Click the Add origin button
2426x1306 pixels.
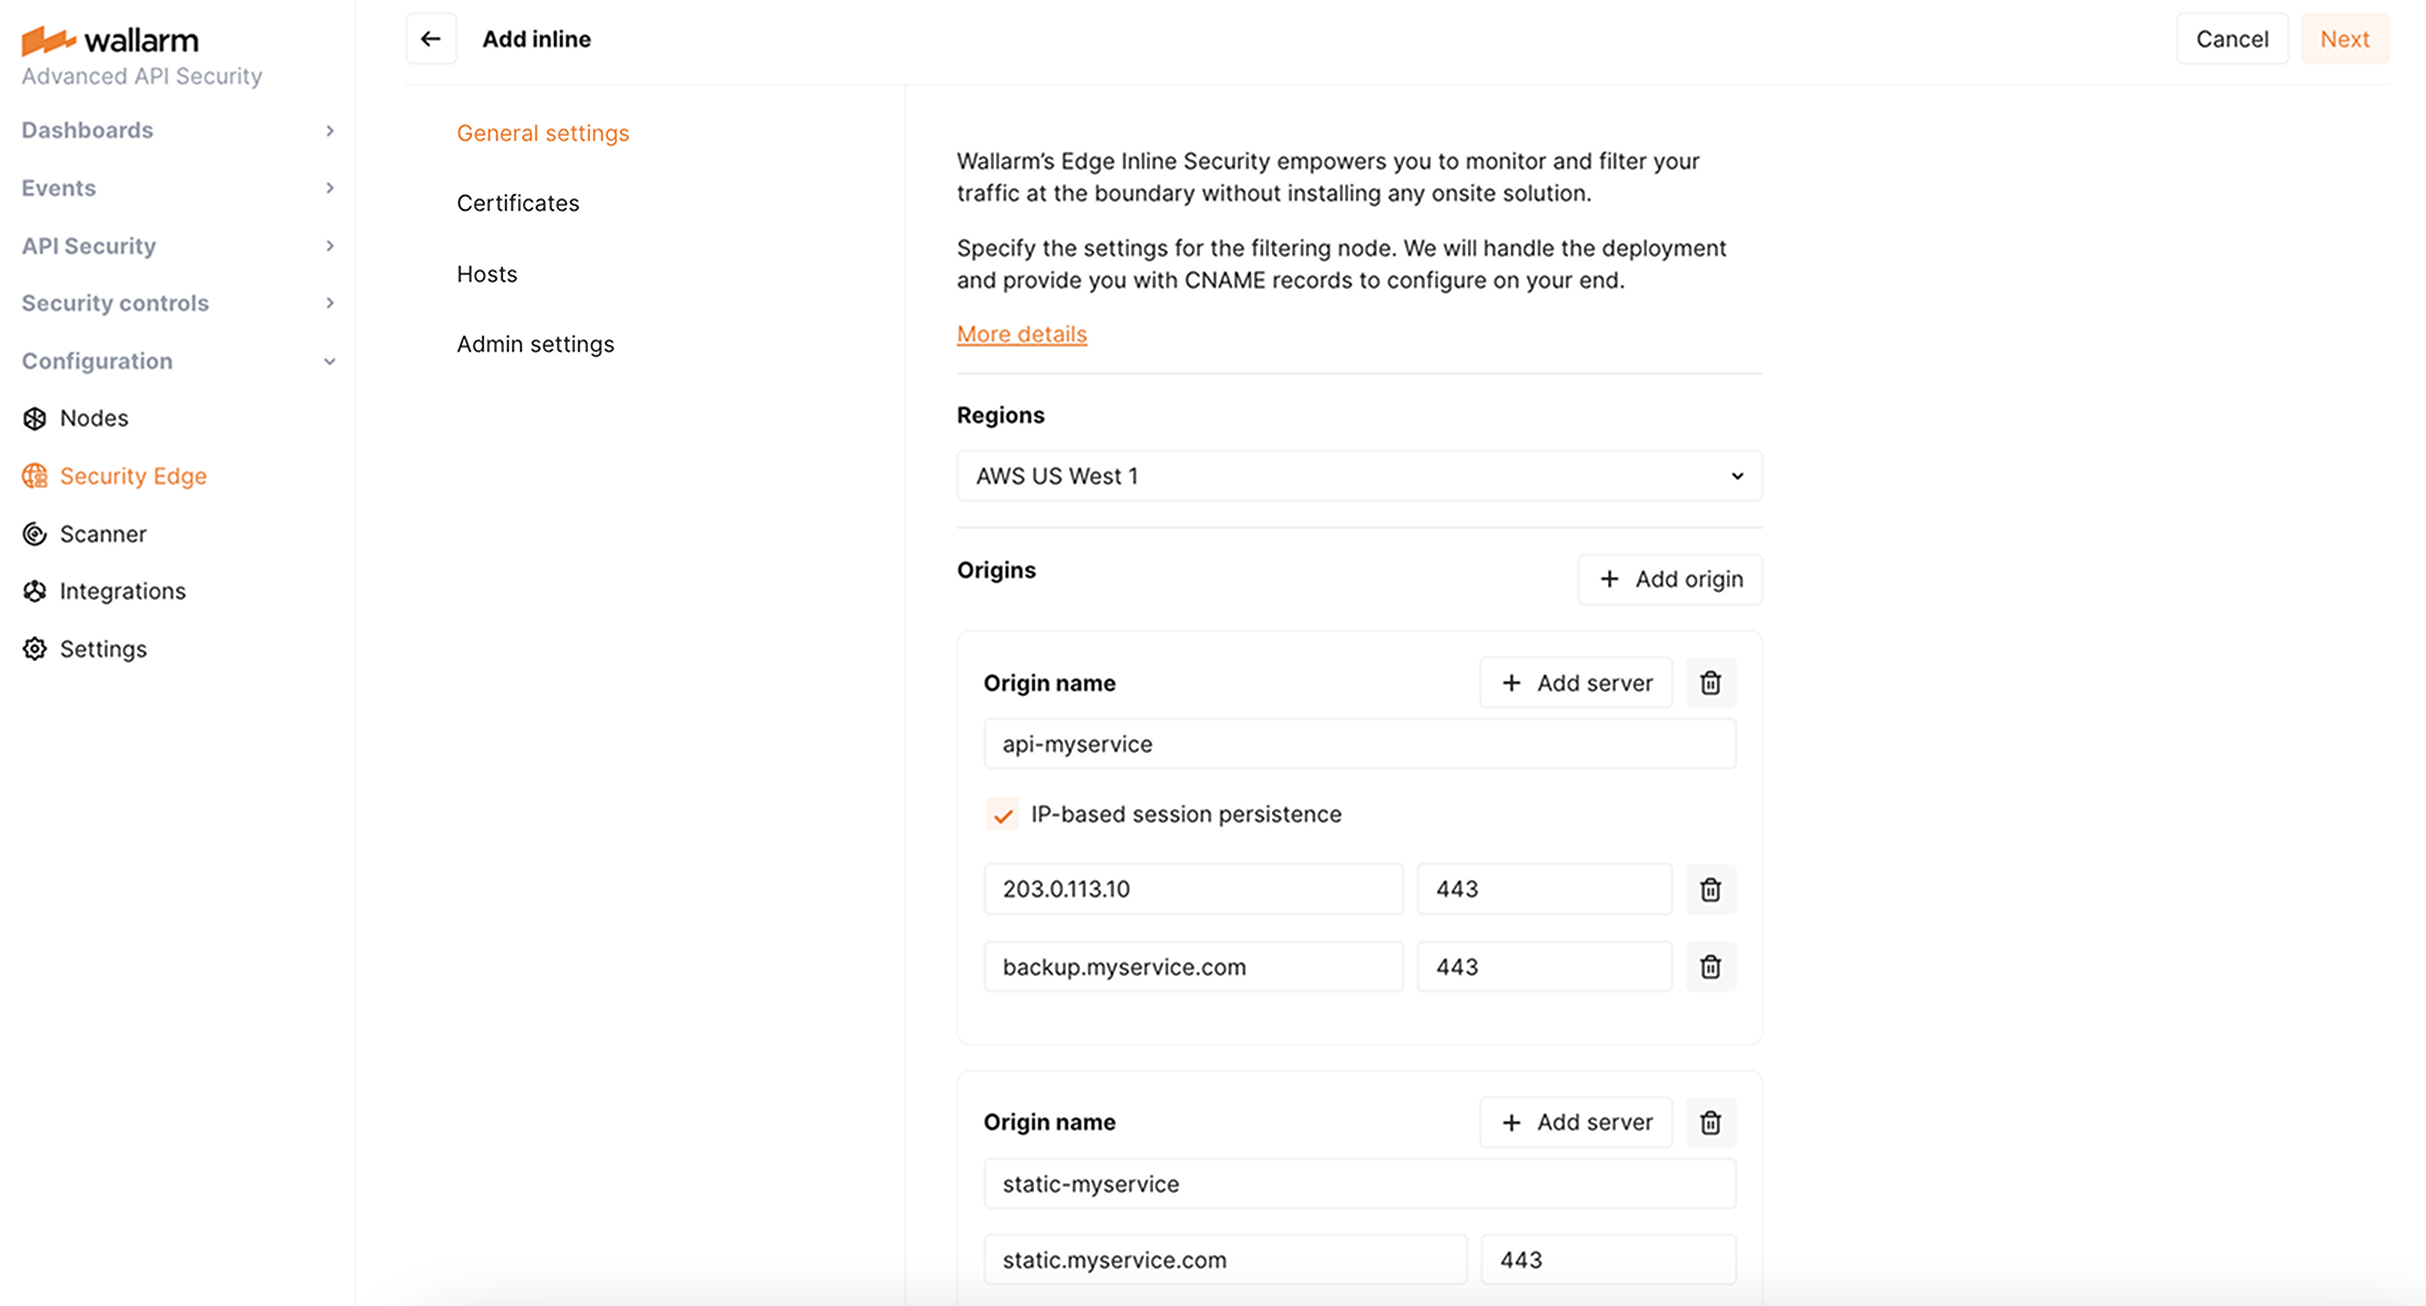(1669, 579)
